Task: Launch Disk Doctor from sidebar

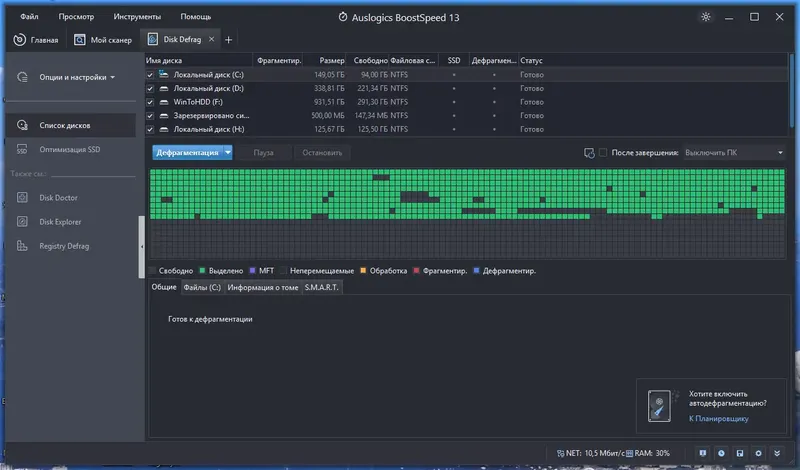Action: click(58, 197)
